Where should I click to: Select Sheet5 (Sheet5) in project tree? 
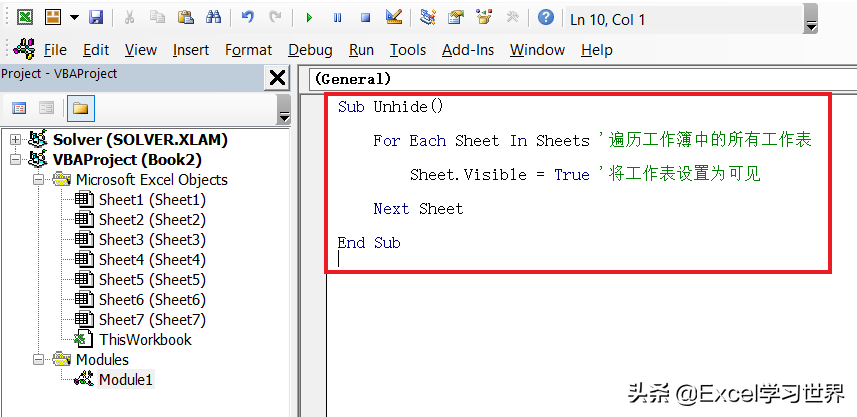coord(152,280)
